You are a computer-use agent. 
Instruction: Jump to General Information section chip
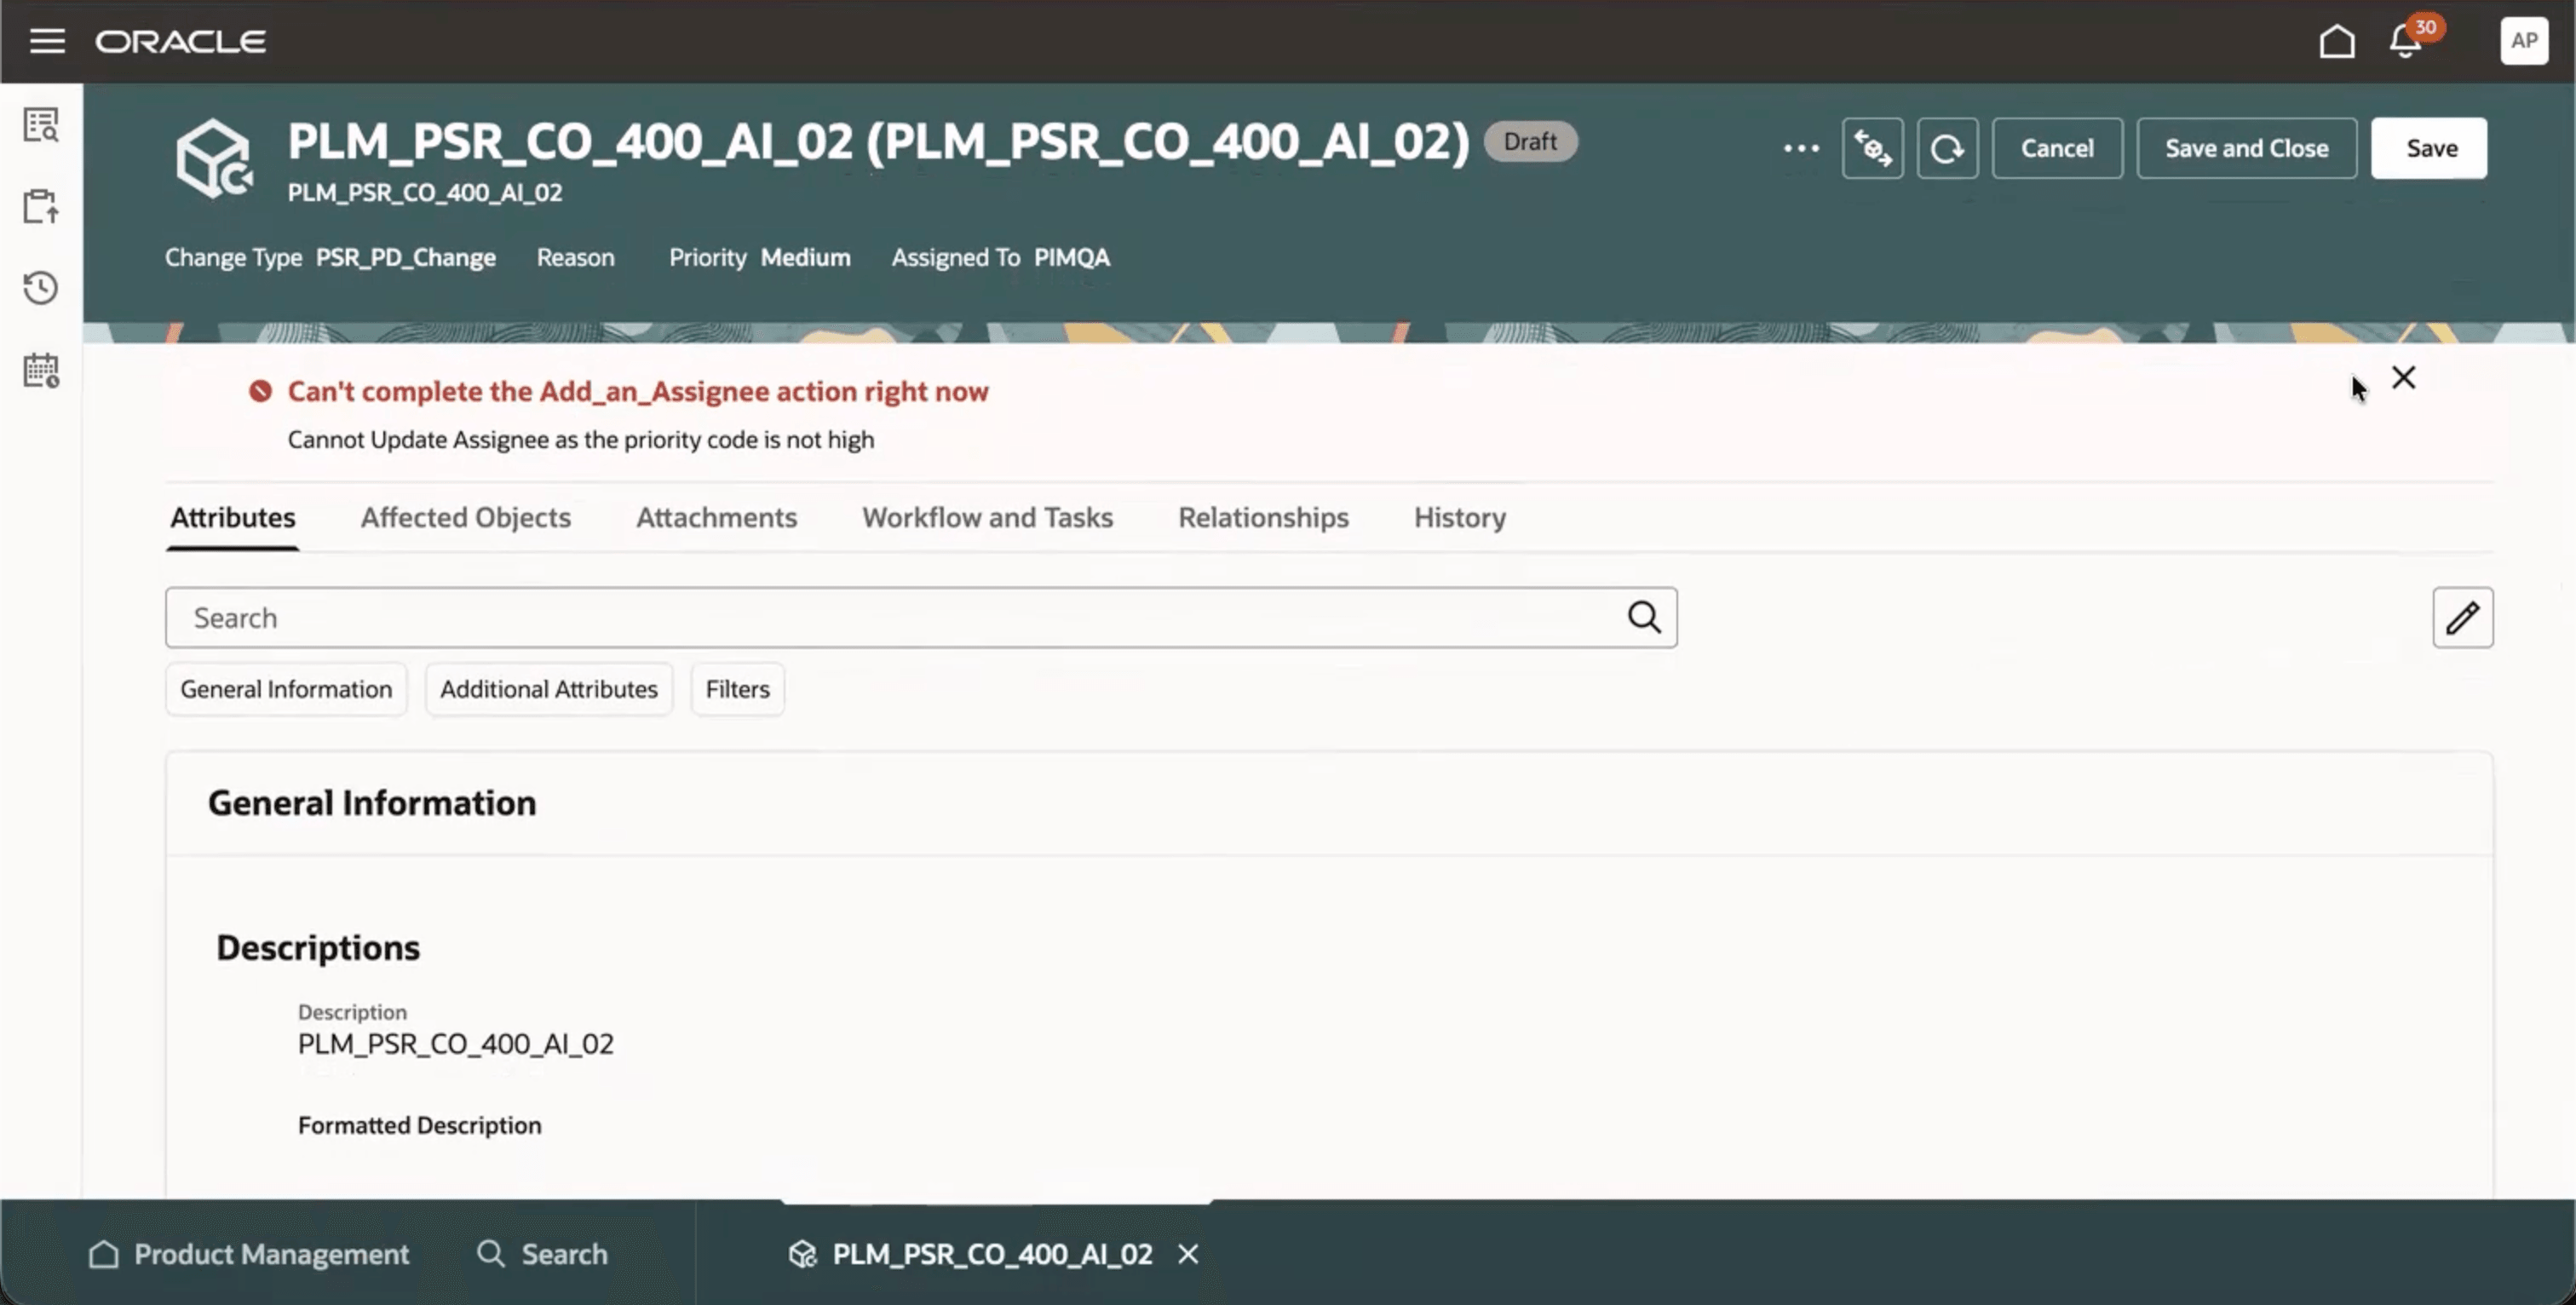[286, 689]
